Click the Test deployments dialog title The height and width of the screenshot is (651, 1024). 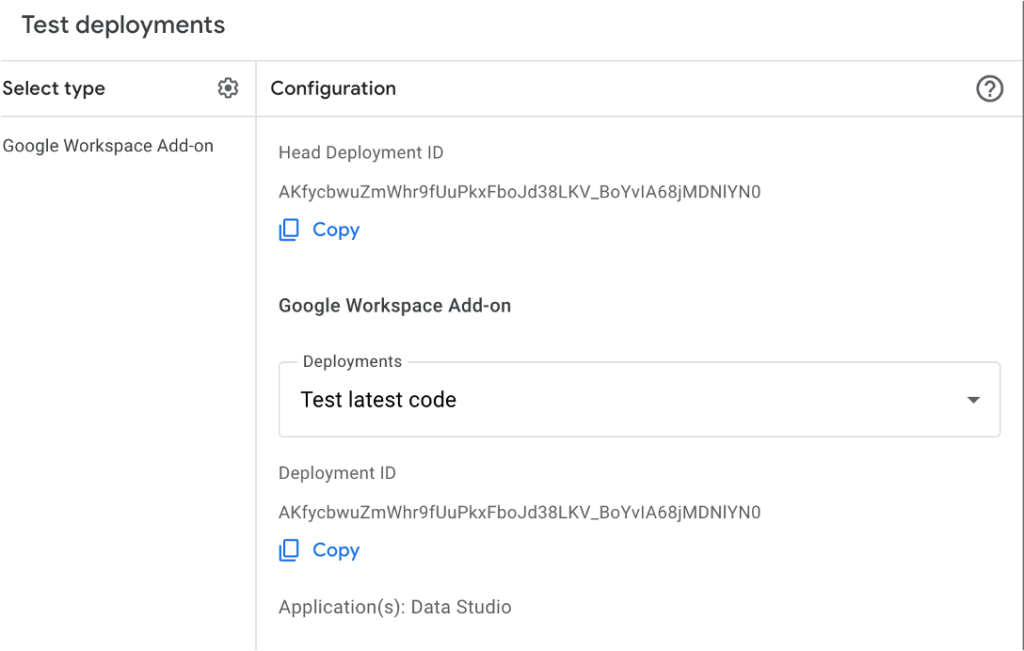[x=123, y=25]
